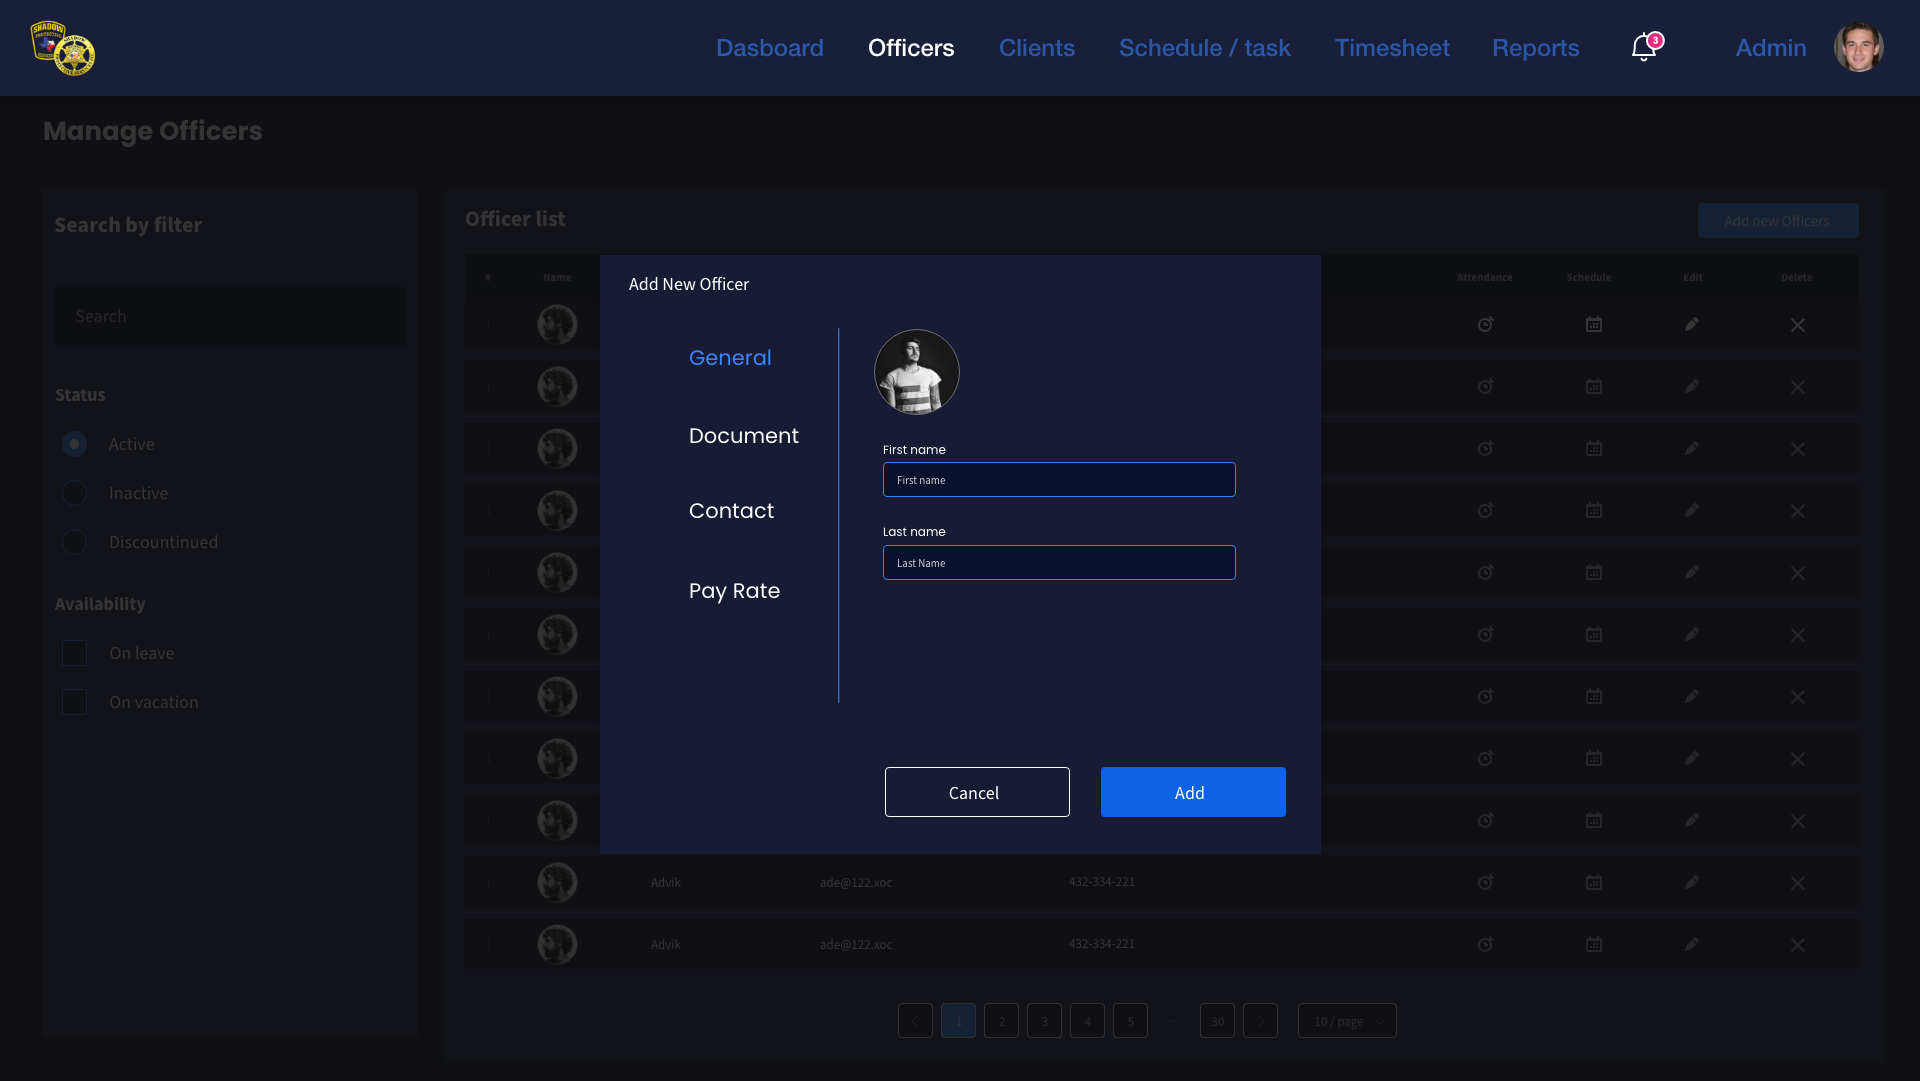1920x1081 pixels.
Task: Click the Admin profile avatar
Action: point(1858,48)
